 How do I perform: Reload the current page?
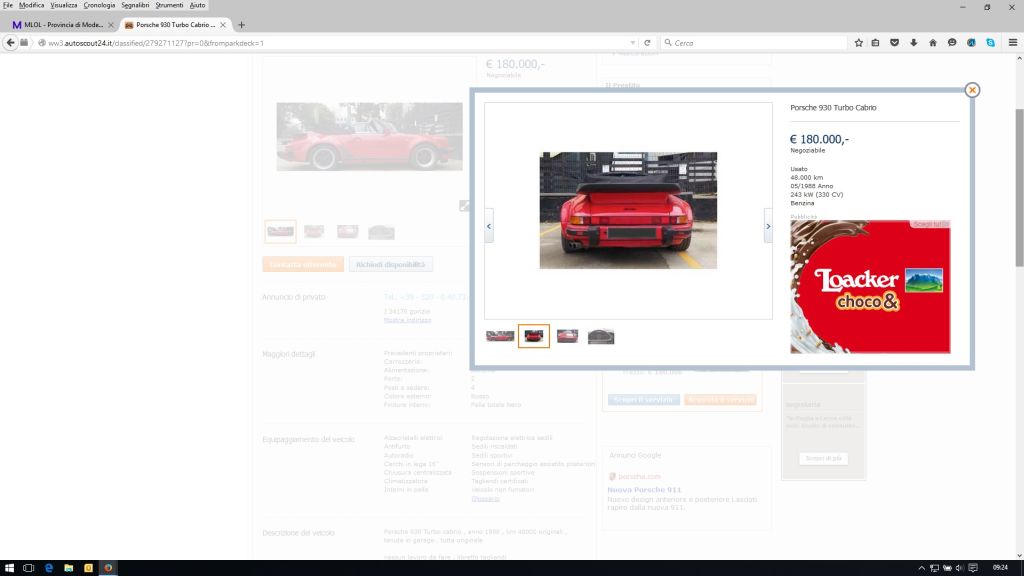(x=647, y=43)
